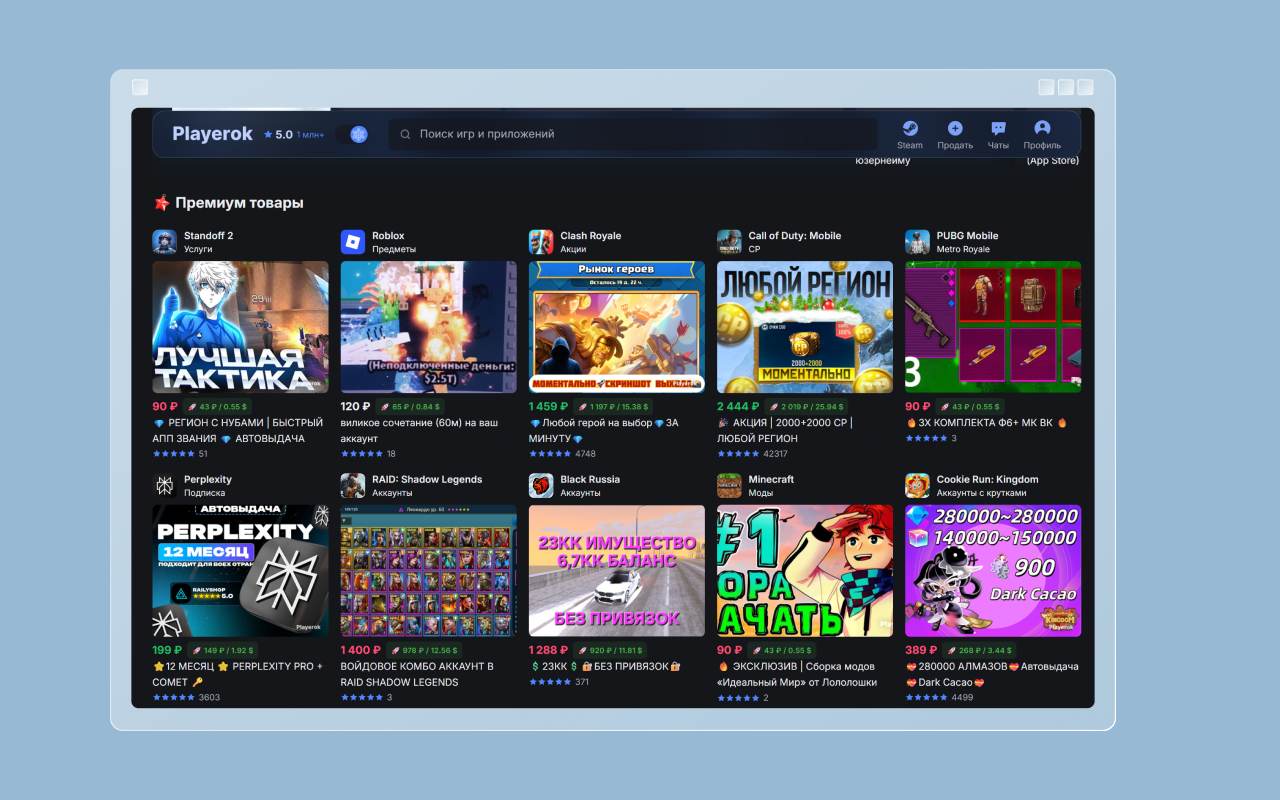Screen dimensions: 1280x800
Task: Open the Профиль user icon
Action: click(x=1042, y=128)
